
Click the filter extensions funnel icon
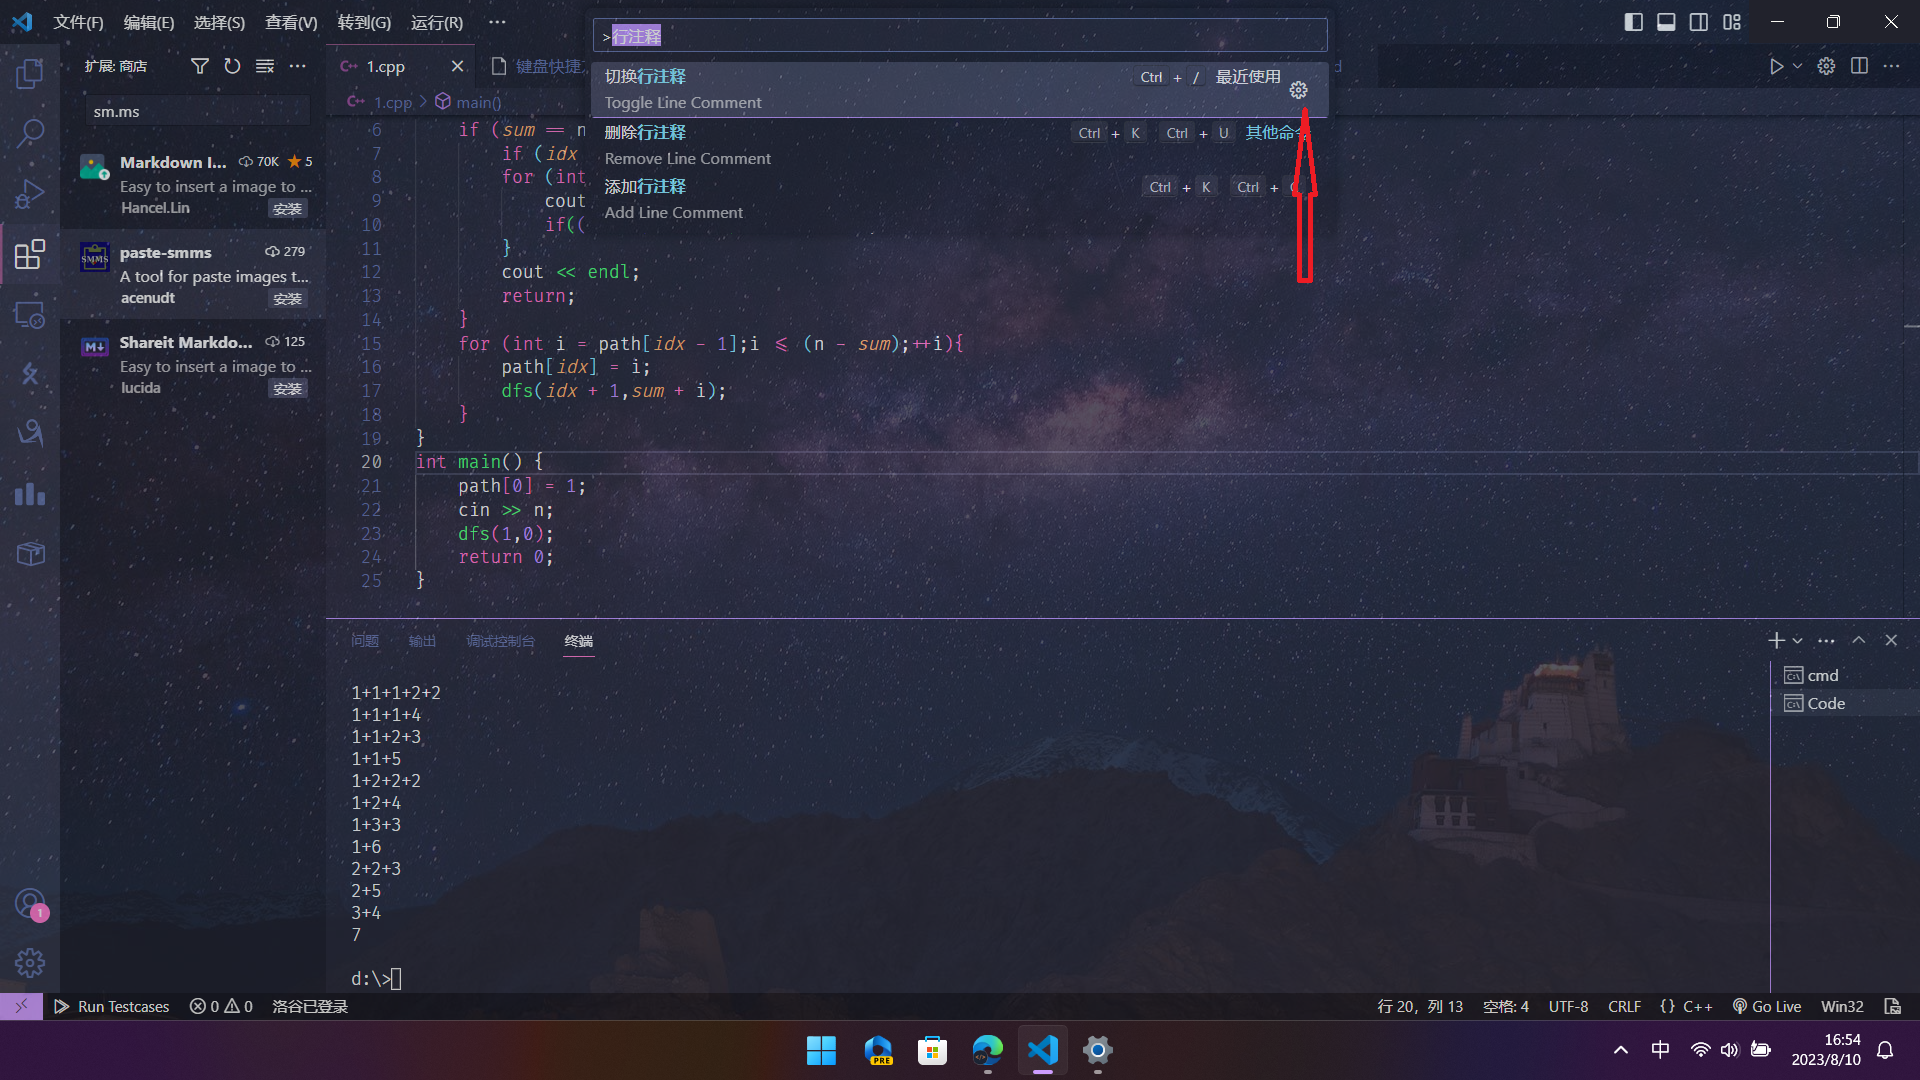click(200, 66)
